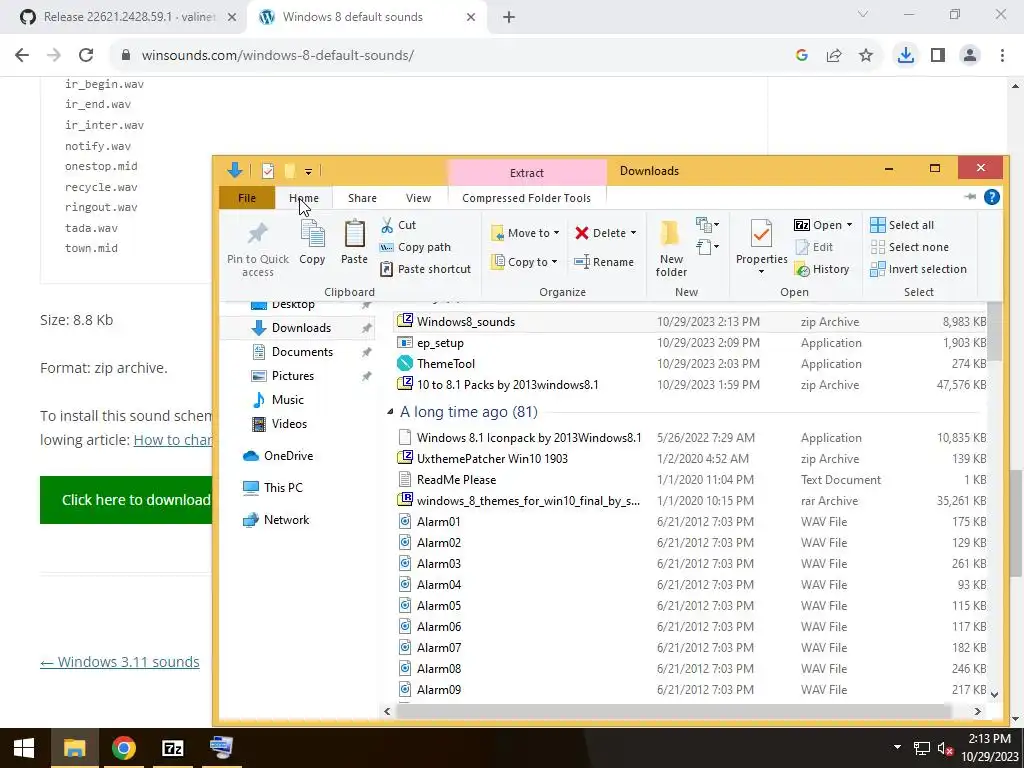1024x768 pixels.
Task: Open Chrome side panel icon
Action: [x=938, y=56]
